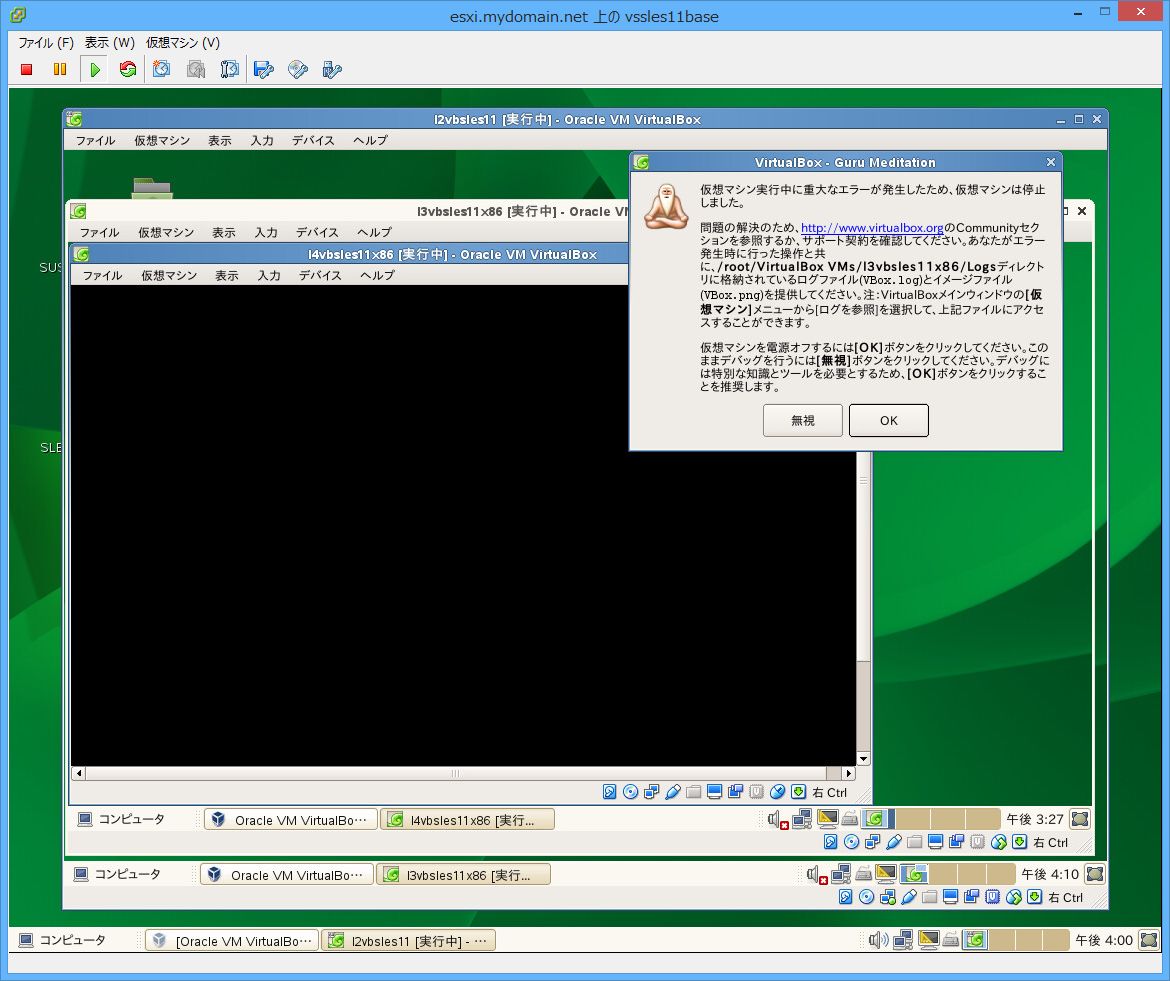Open コンピュータ menu on outermost bottom panel

click(x=63, y=940)
